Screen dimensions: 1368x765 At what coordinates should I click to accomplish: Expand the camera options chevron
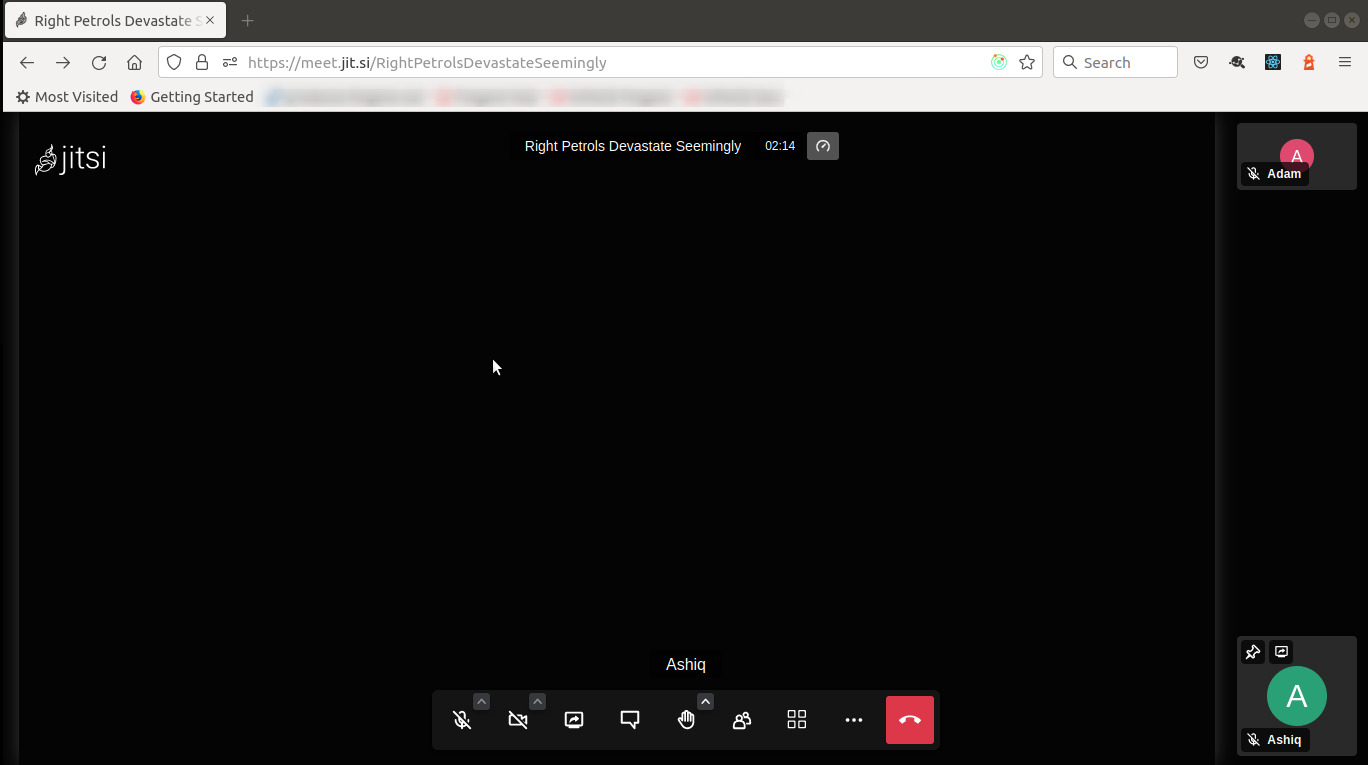(x=537, y=701)
